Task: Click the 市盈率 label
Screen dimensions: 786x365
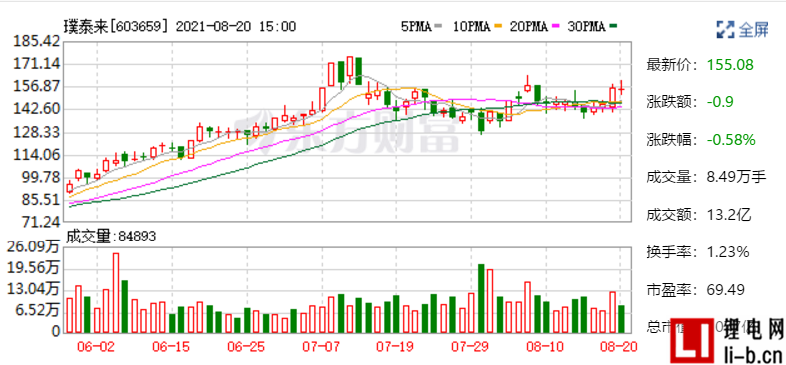Action: 673,290
